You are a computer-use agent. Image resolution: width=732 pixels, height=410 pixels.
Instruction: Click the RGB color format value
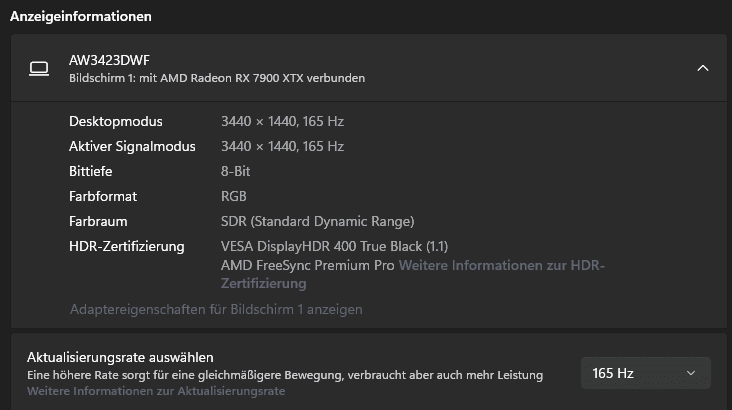(233, 196)
